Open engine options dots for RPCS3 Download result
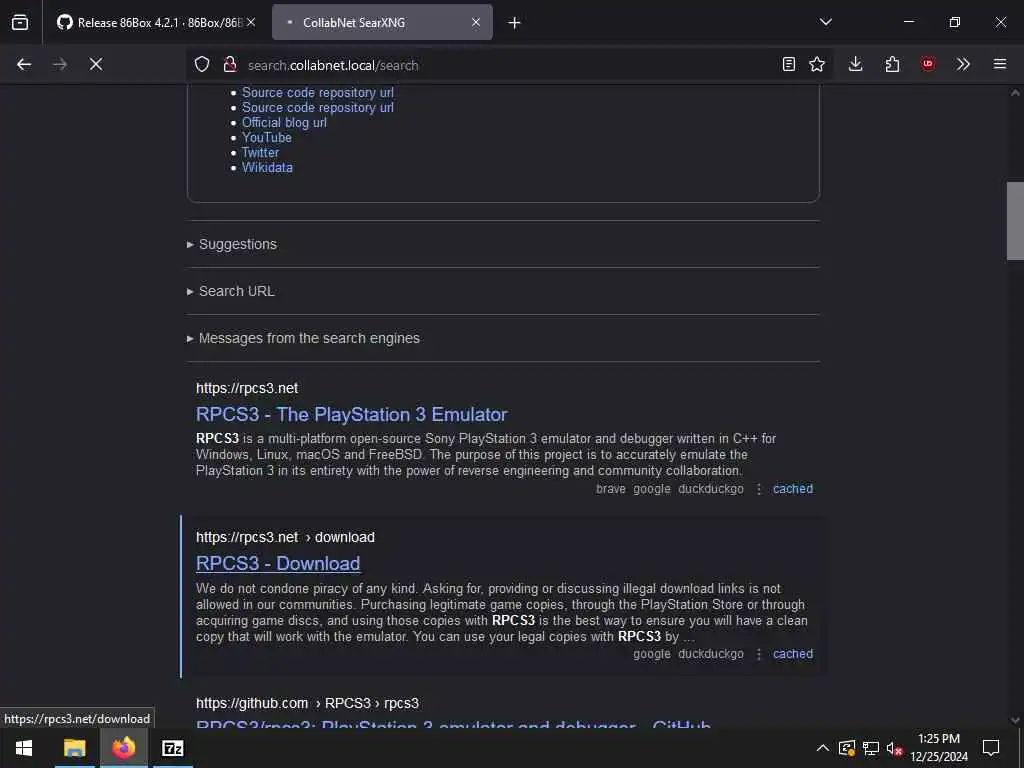 click(758, 654)
